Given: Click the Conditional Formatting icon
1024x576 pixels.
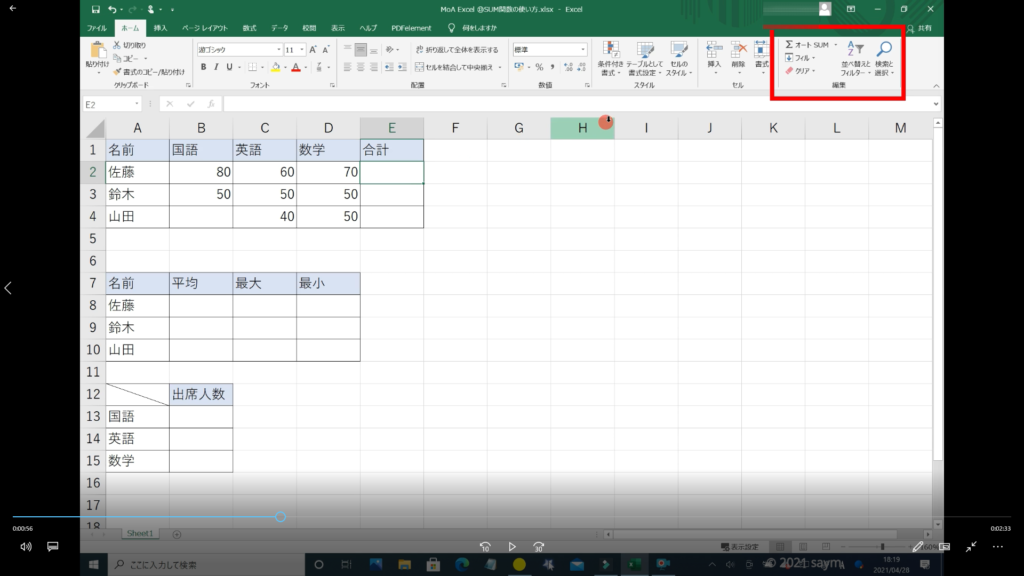Looking at the screenshot, I should [x=611, y=51].
